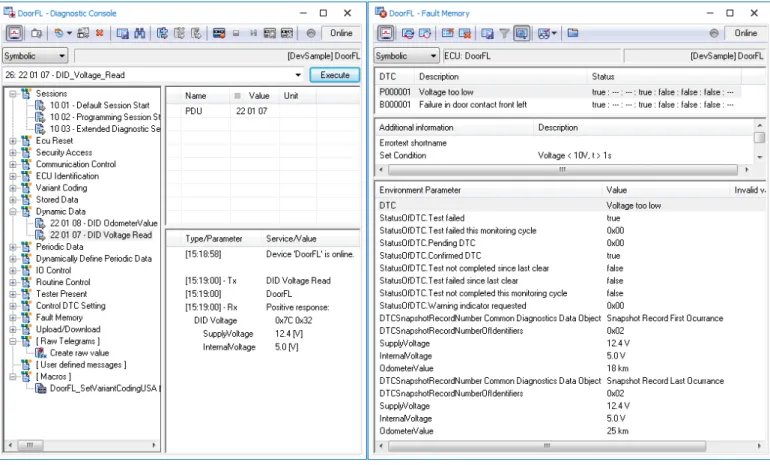Select DTC row P000001 Voltage too low
Image resolution: width=770 pixels, height=465 pixels.
tap(557, 92)
